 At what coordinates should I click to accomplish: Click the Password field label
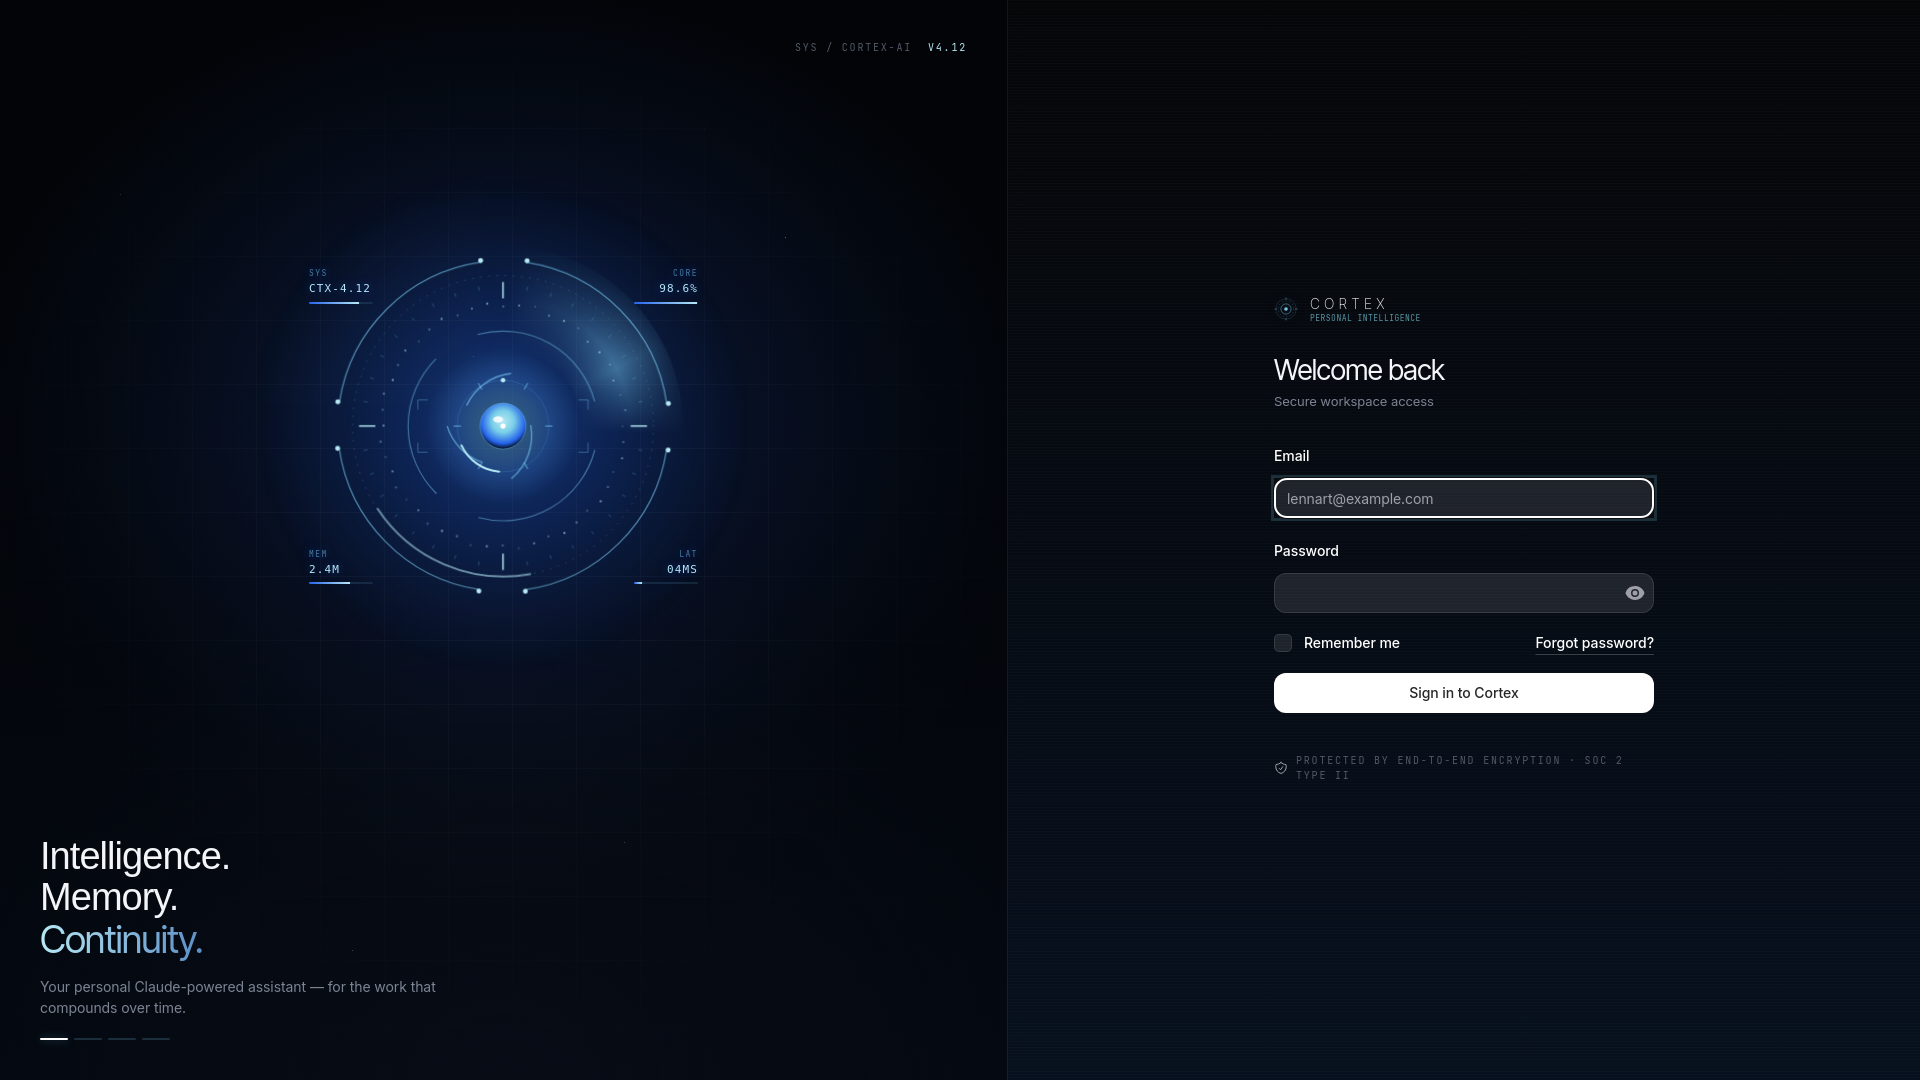tap(1306, 551)
